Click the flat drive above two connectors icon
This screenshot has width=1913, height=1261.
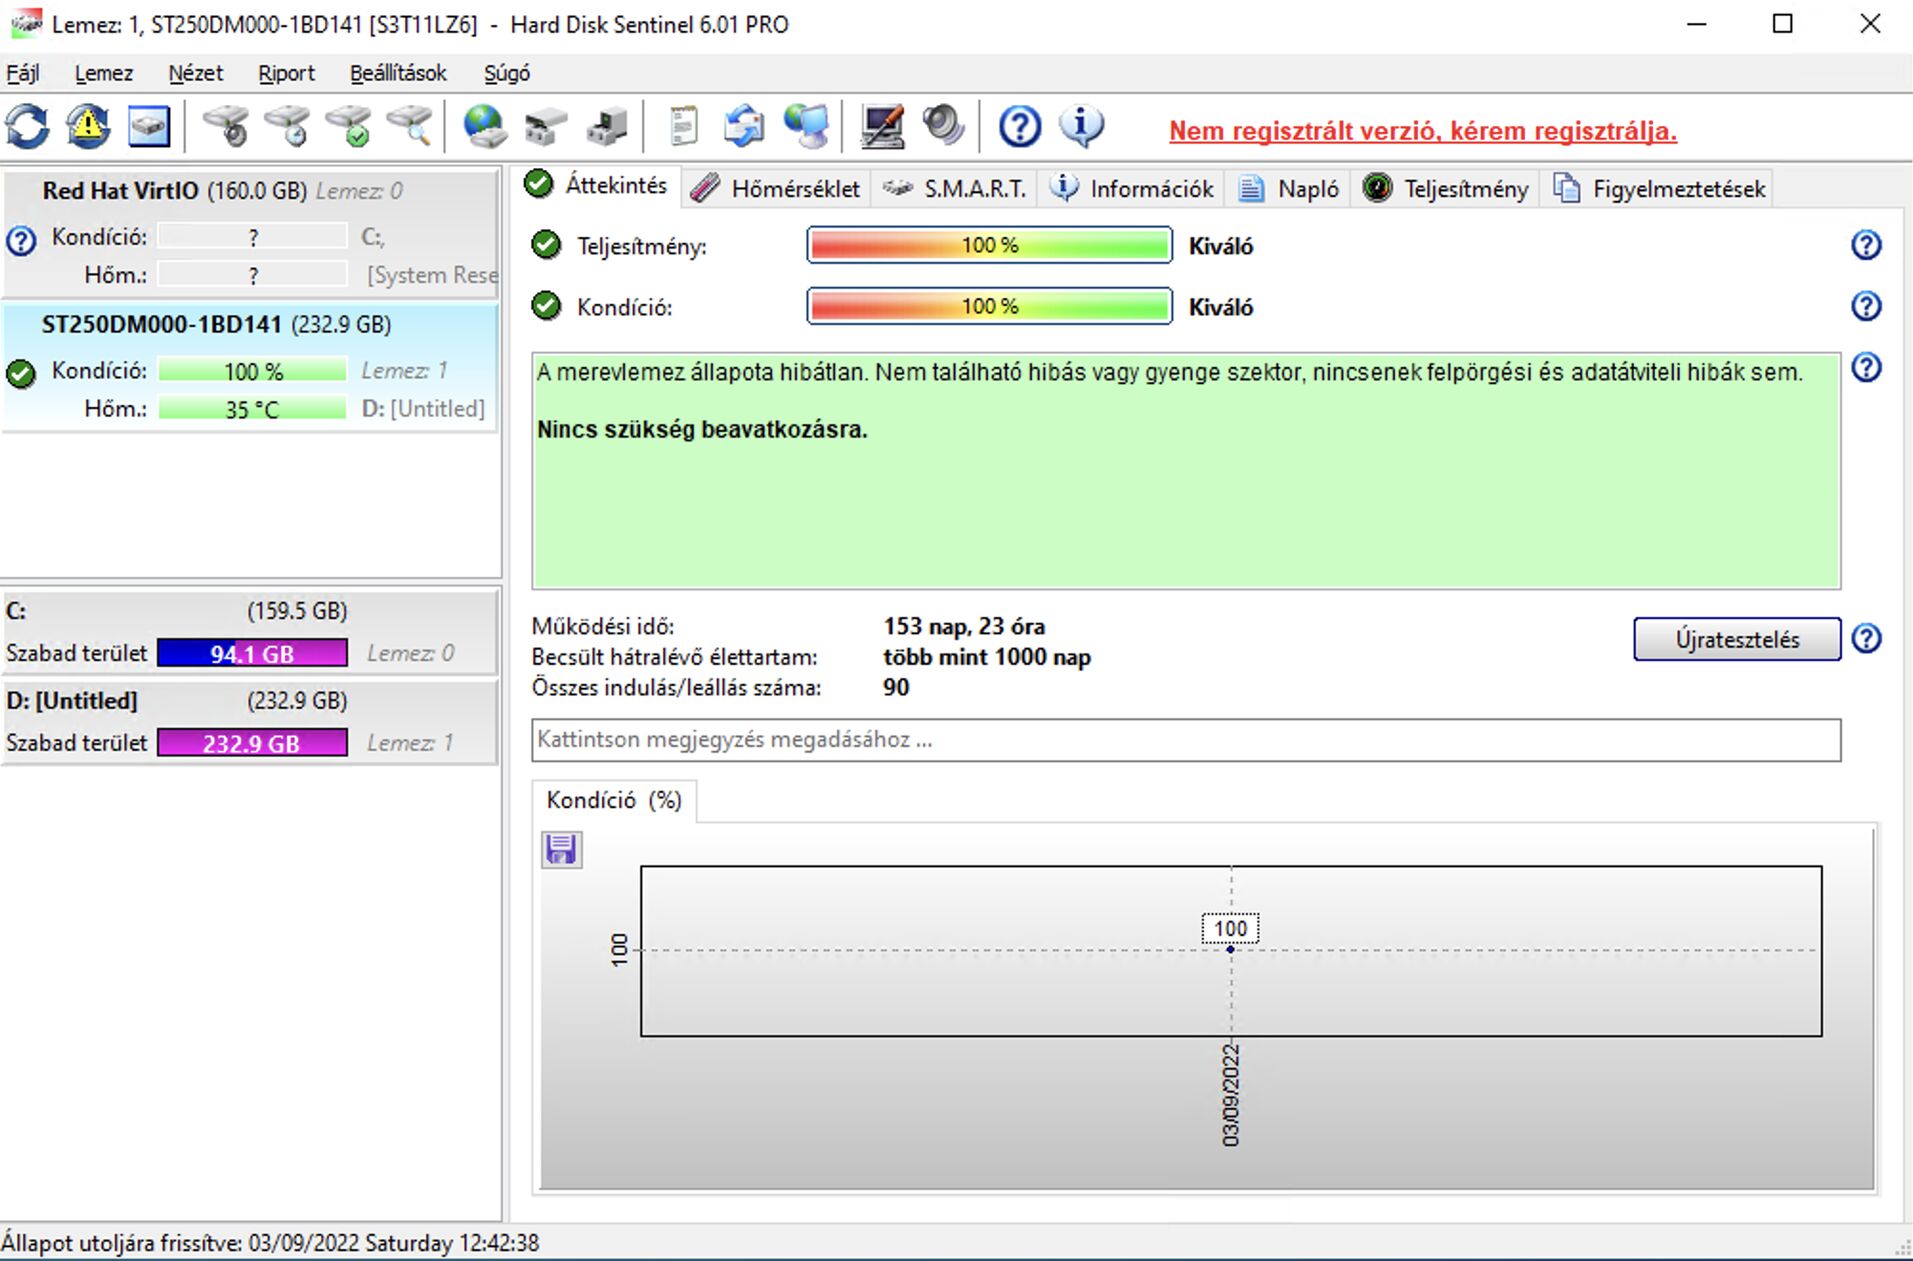coord(545,127)
